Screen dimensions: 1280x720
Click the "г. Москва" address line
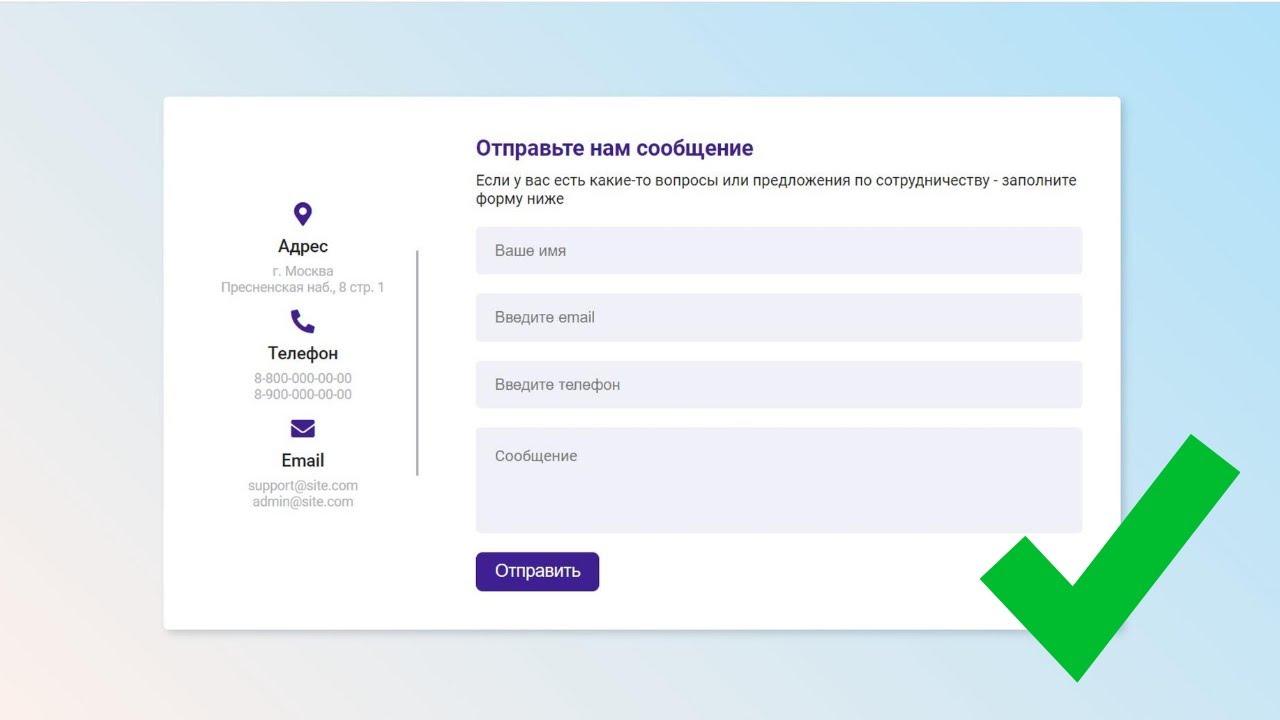point(303,271)
